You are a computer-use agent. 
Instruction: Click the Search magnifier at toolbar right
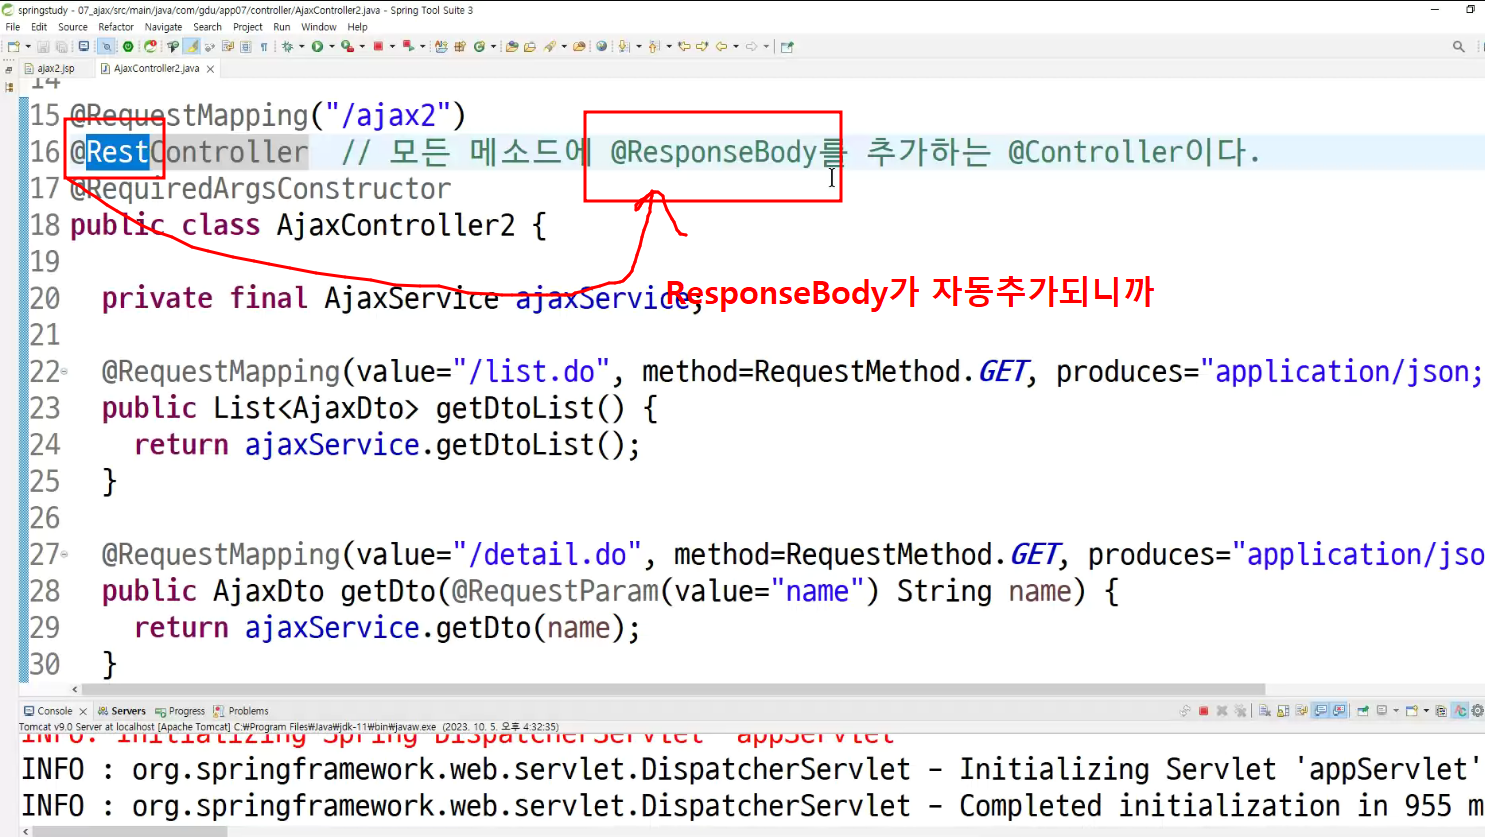[x=1458, y=46]
